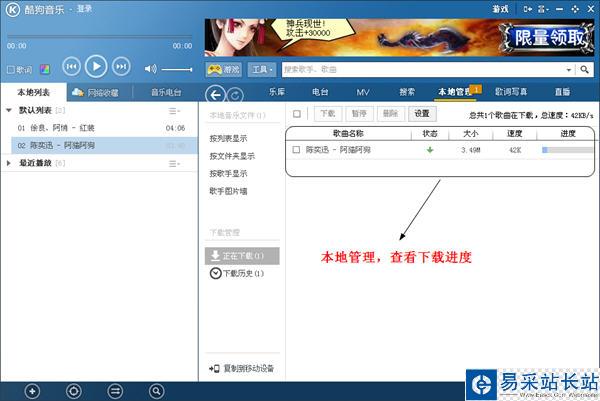Sort by 歌曲名称 column header

348,134
